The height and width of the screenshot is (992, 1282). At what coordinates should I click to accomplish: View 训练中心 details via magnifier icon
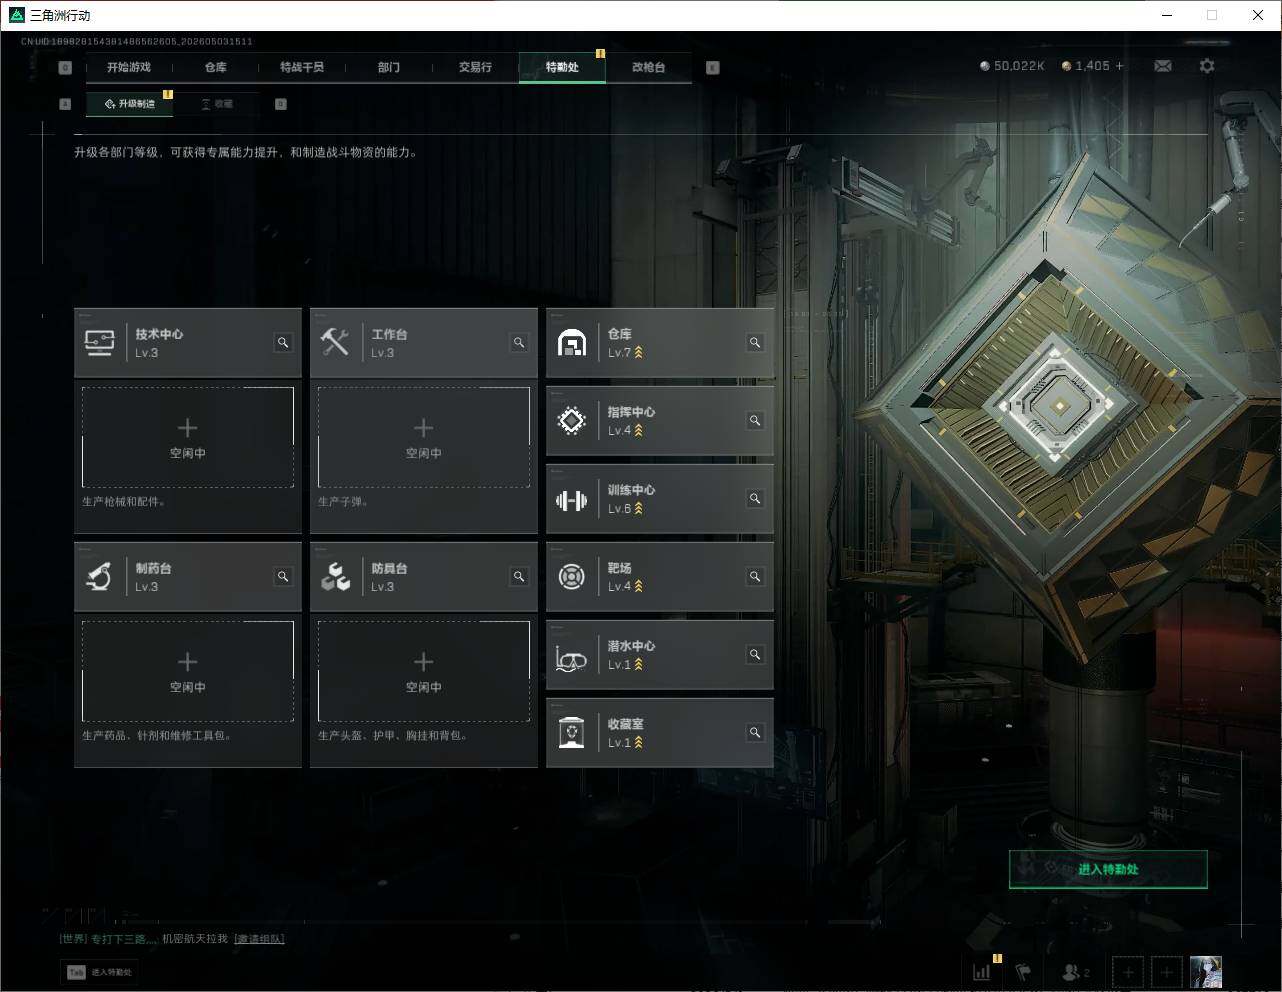[x=755, y=499]
